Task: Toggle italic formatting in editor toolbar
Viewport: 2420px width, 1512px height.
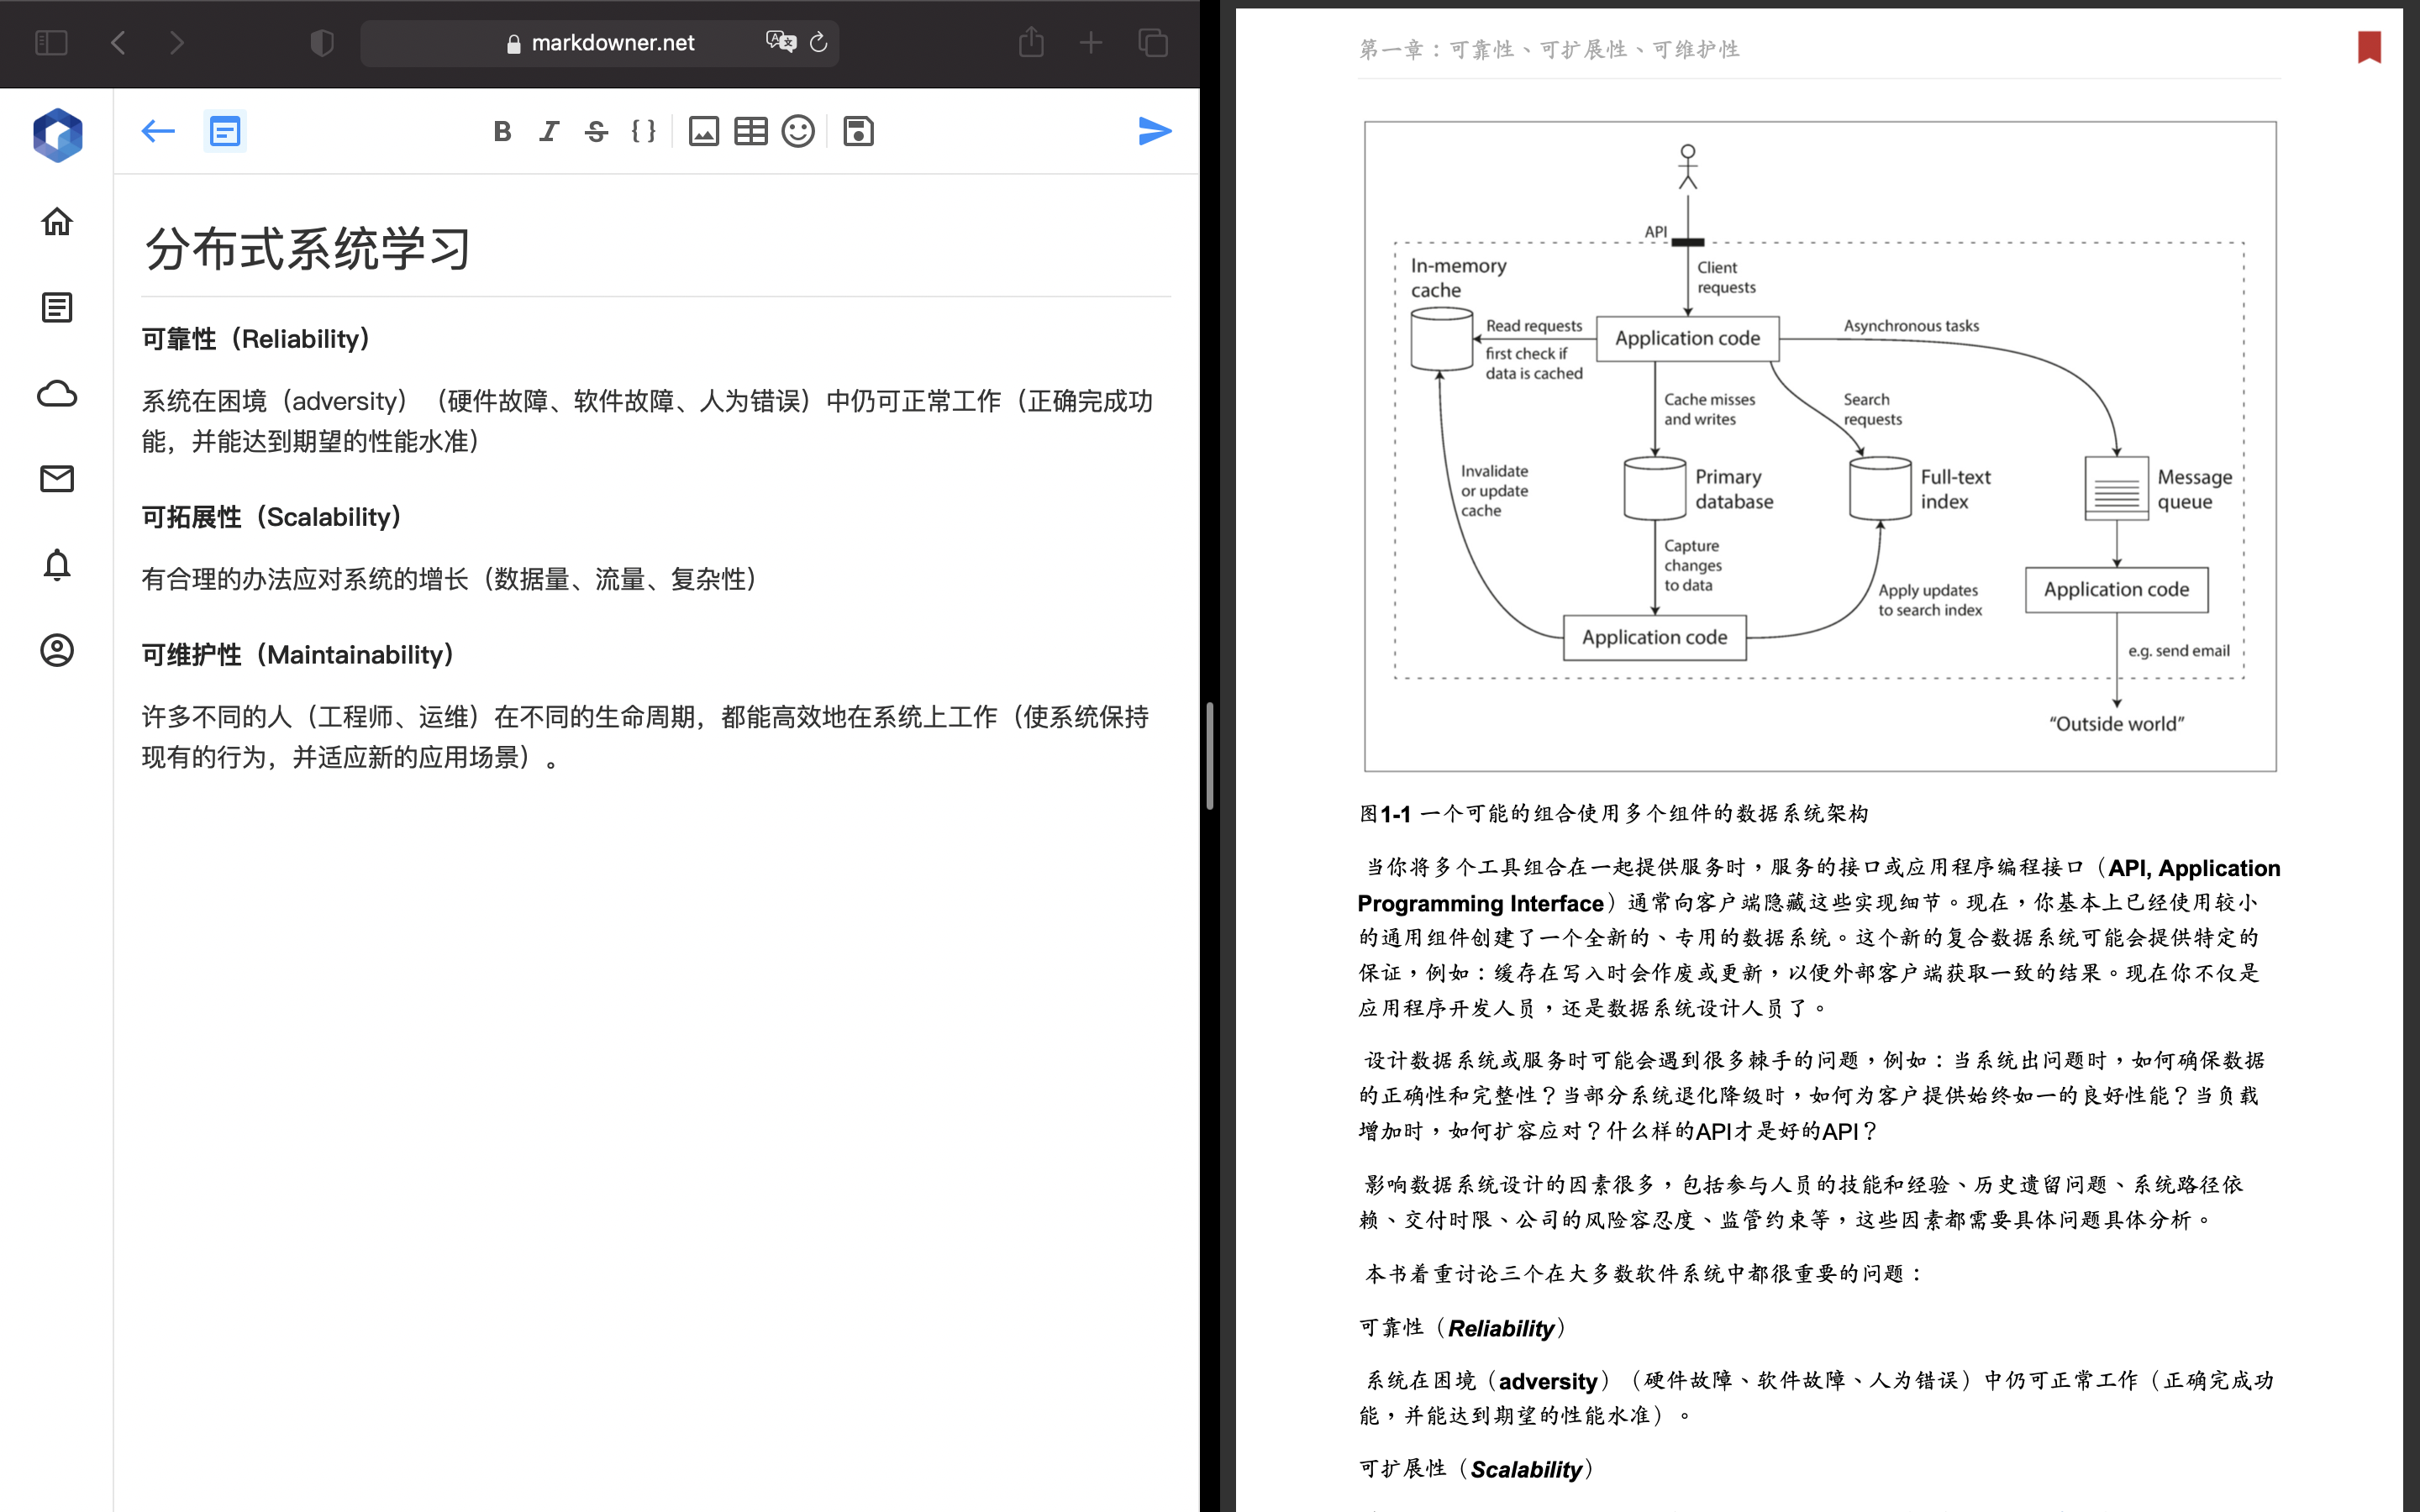Action: [x=549, y=131]
